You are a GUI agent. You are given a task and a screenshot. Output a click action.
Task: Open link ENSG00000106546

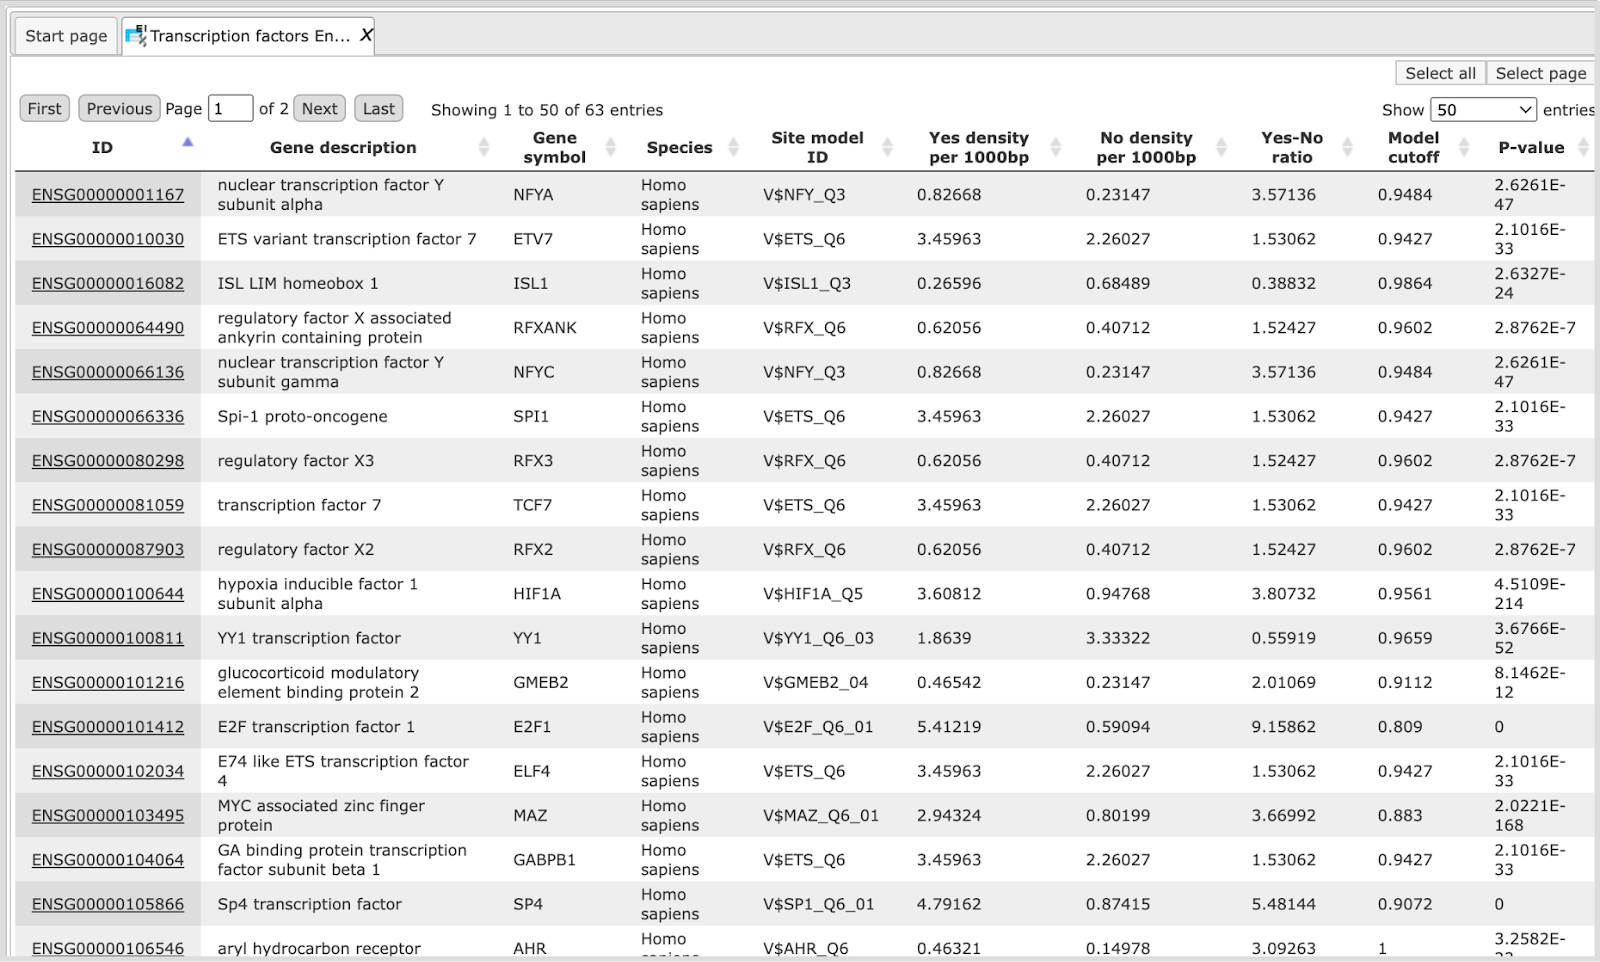tap(108, 948)
